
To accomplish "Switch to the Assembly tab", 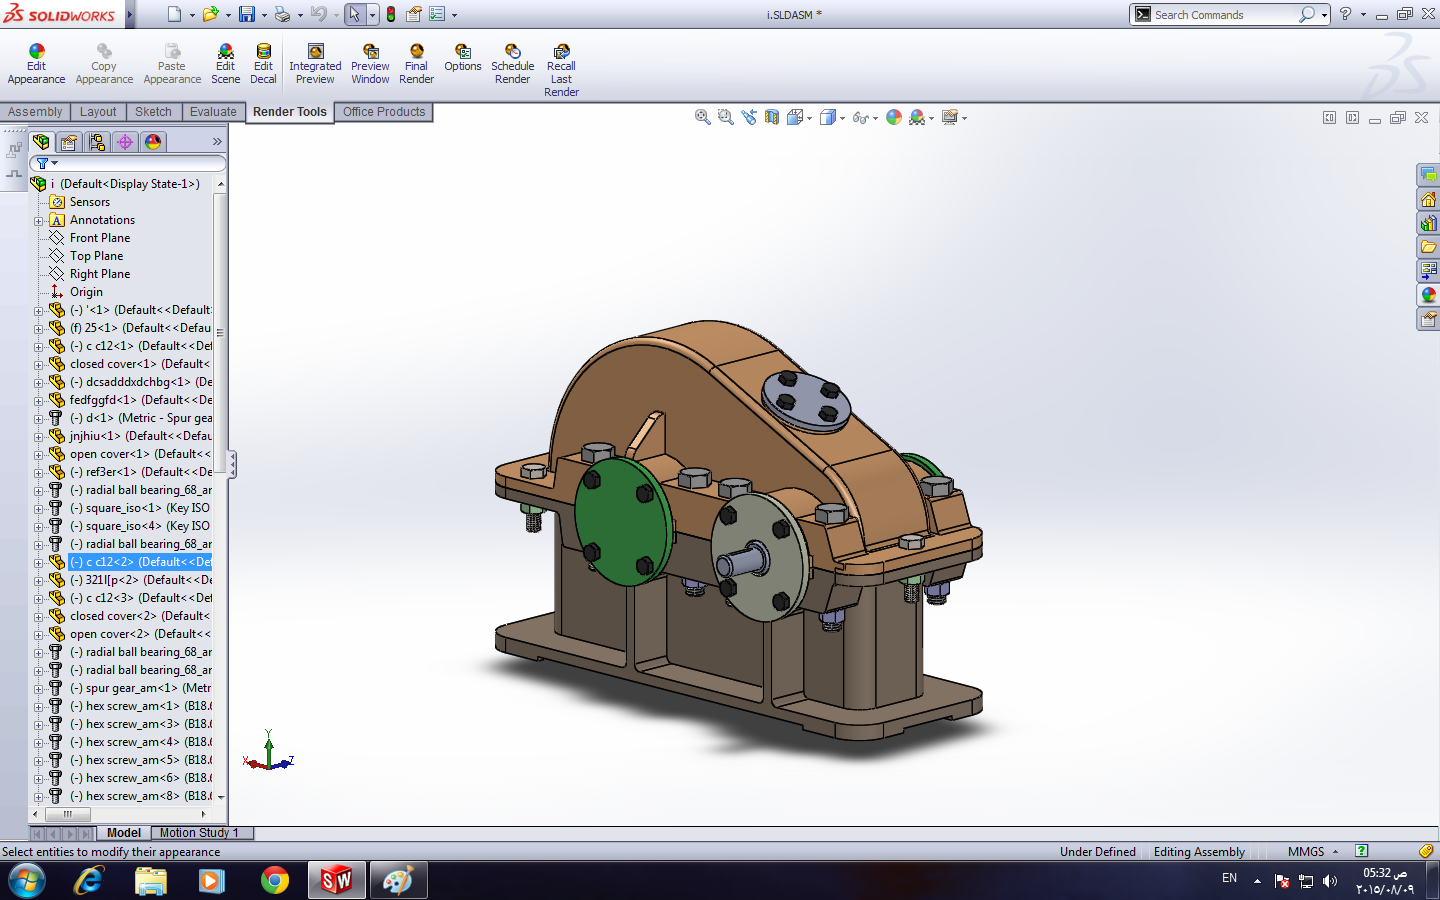I will pyautogui.click(x=35, y=112).
